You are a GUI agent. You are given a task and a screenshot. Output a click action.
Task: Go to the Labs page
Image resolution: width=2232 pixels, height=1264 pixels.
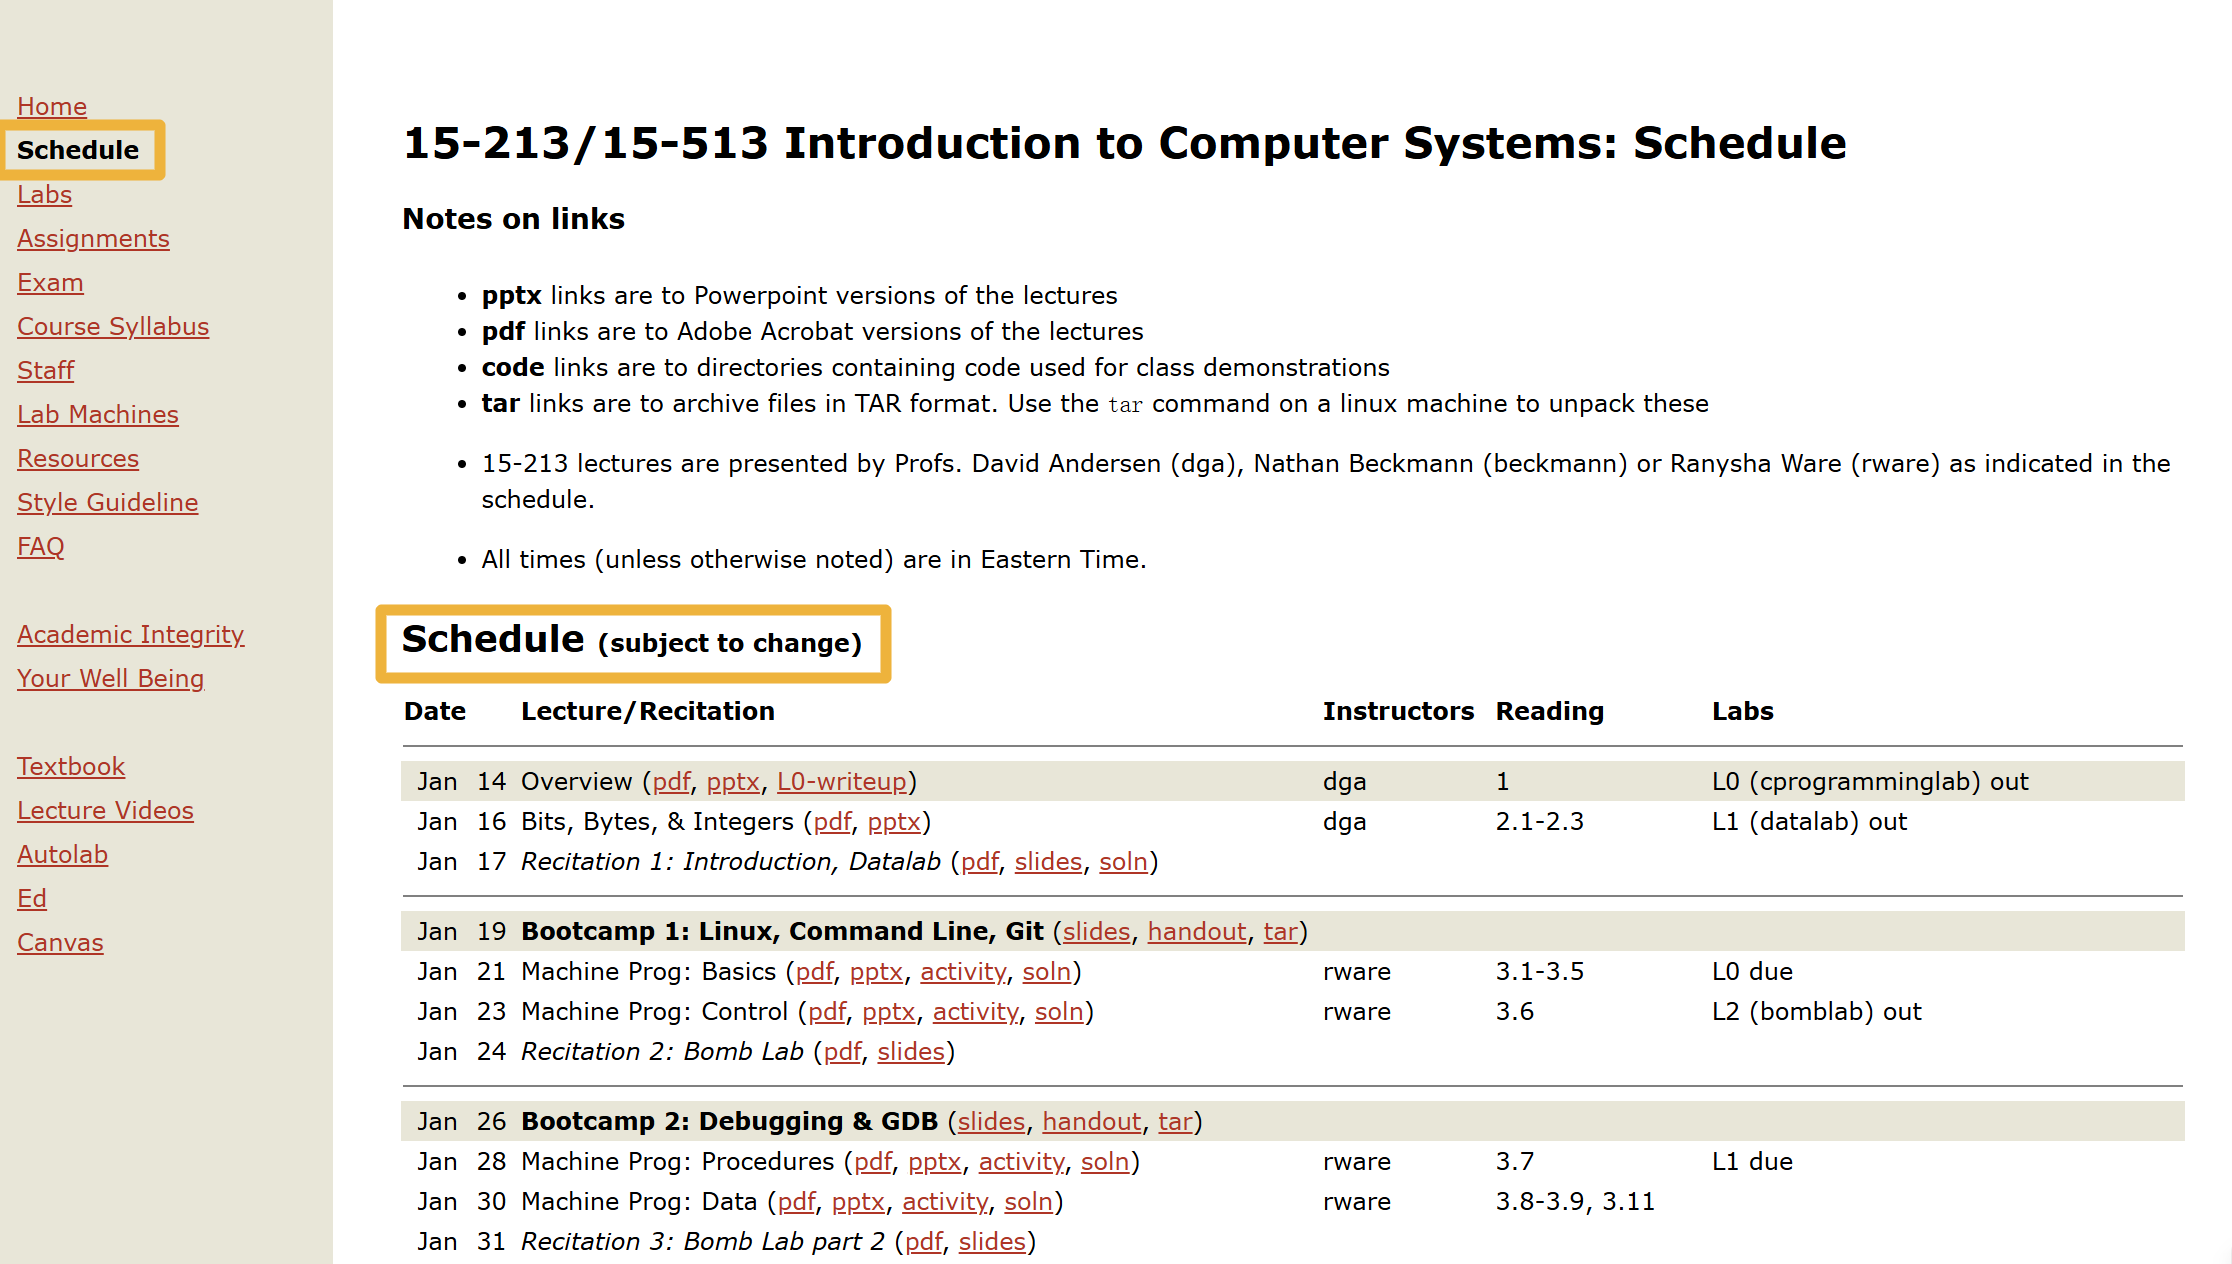[44, 194]
